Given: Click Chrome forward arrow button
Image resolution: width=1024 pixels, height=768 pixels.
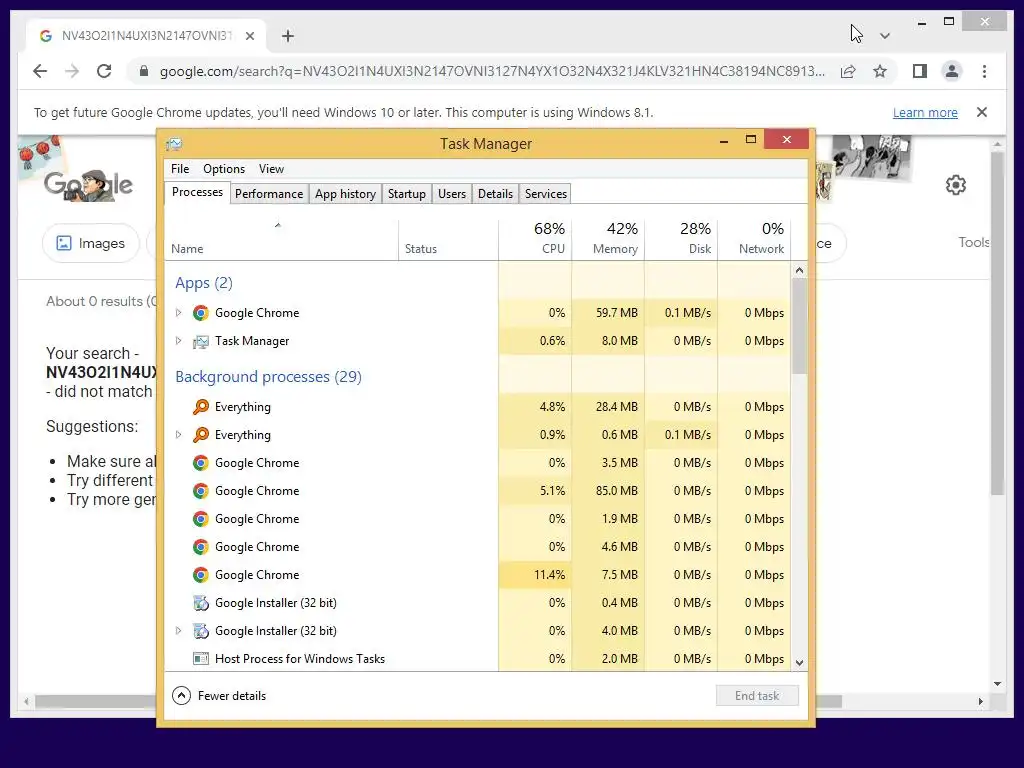Looking at the screenshot, I should [x=72, y=71].
